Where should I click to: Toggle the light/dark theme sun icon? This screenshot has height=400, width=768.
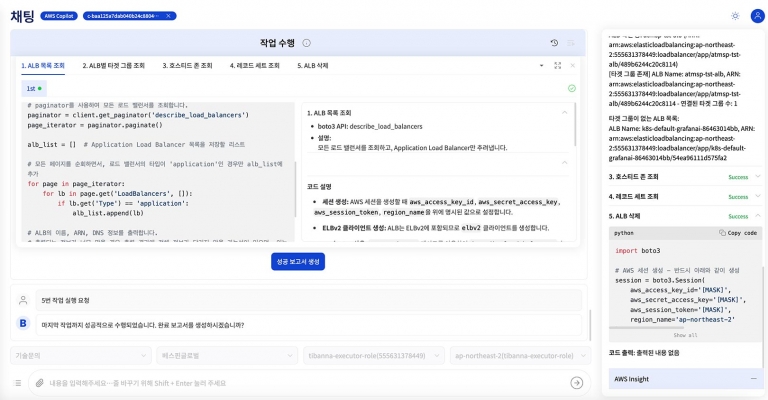[x=736, y=16]
